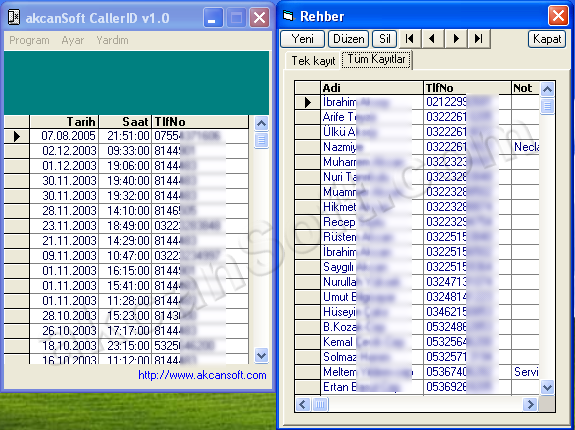Image resolution: width=575 pixels, height=430 pixels.
Task: Select the call dated 09.11.2003
Action: [x=126, y=256]
